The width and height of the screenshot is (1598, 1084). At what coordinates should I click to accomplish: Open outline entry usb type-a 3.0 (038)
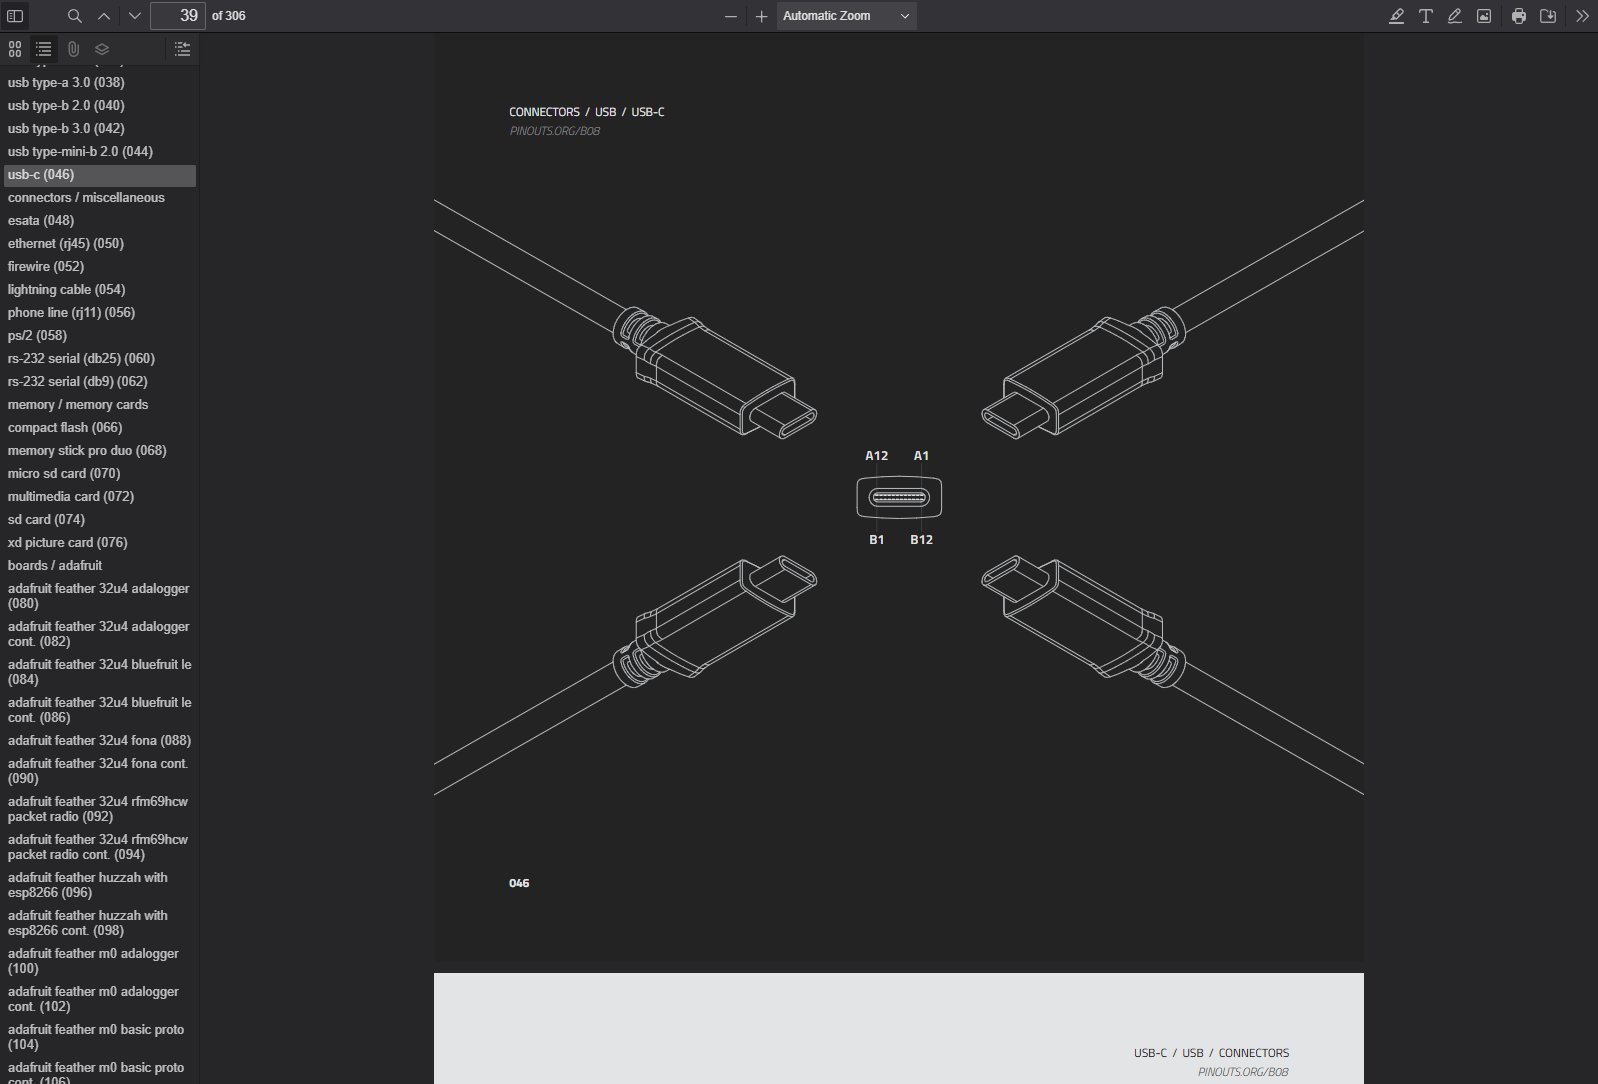point(66,83)
